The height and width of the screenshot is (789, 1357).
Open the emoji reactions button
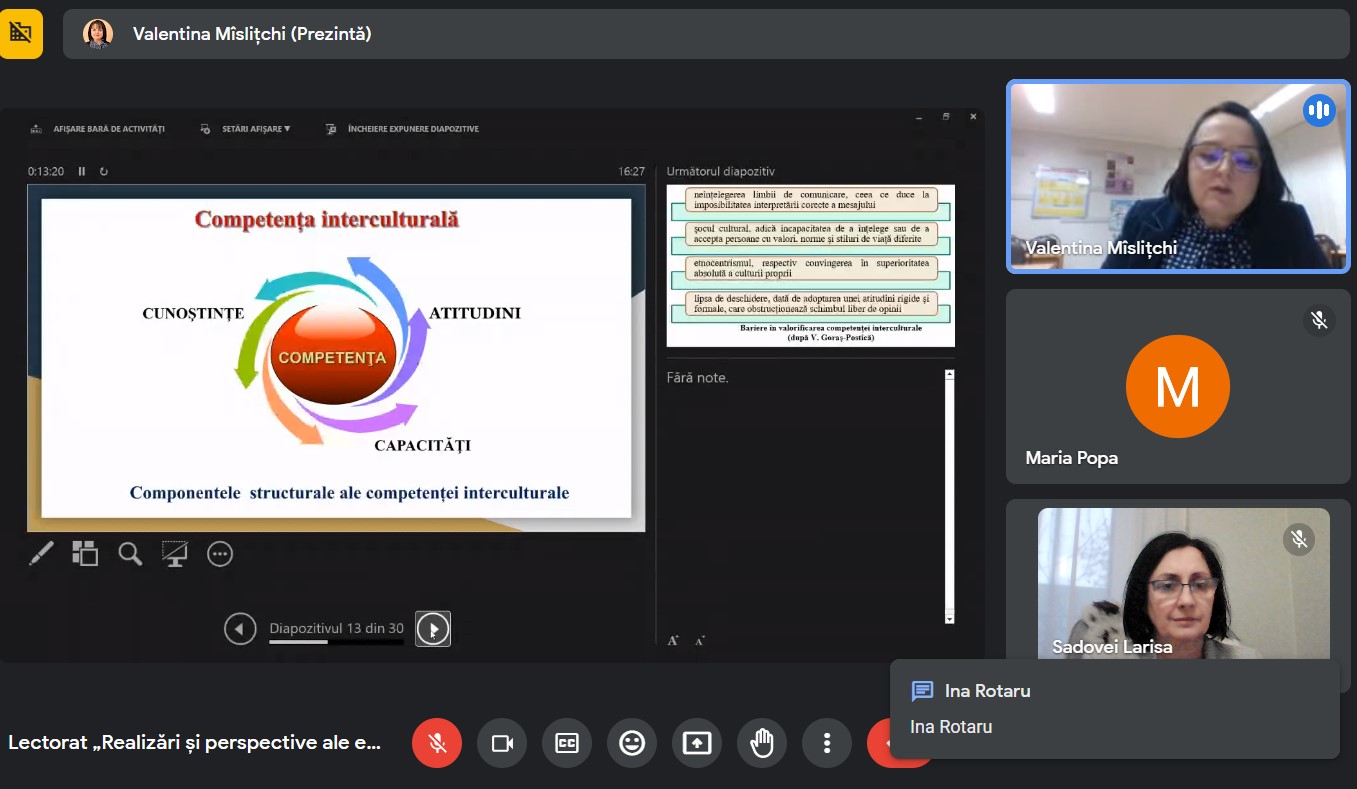point(632,743)
